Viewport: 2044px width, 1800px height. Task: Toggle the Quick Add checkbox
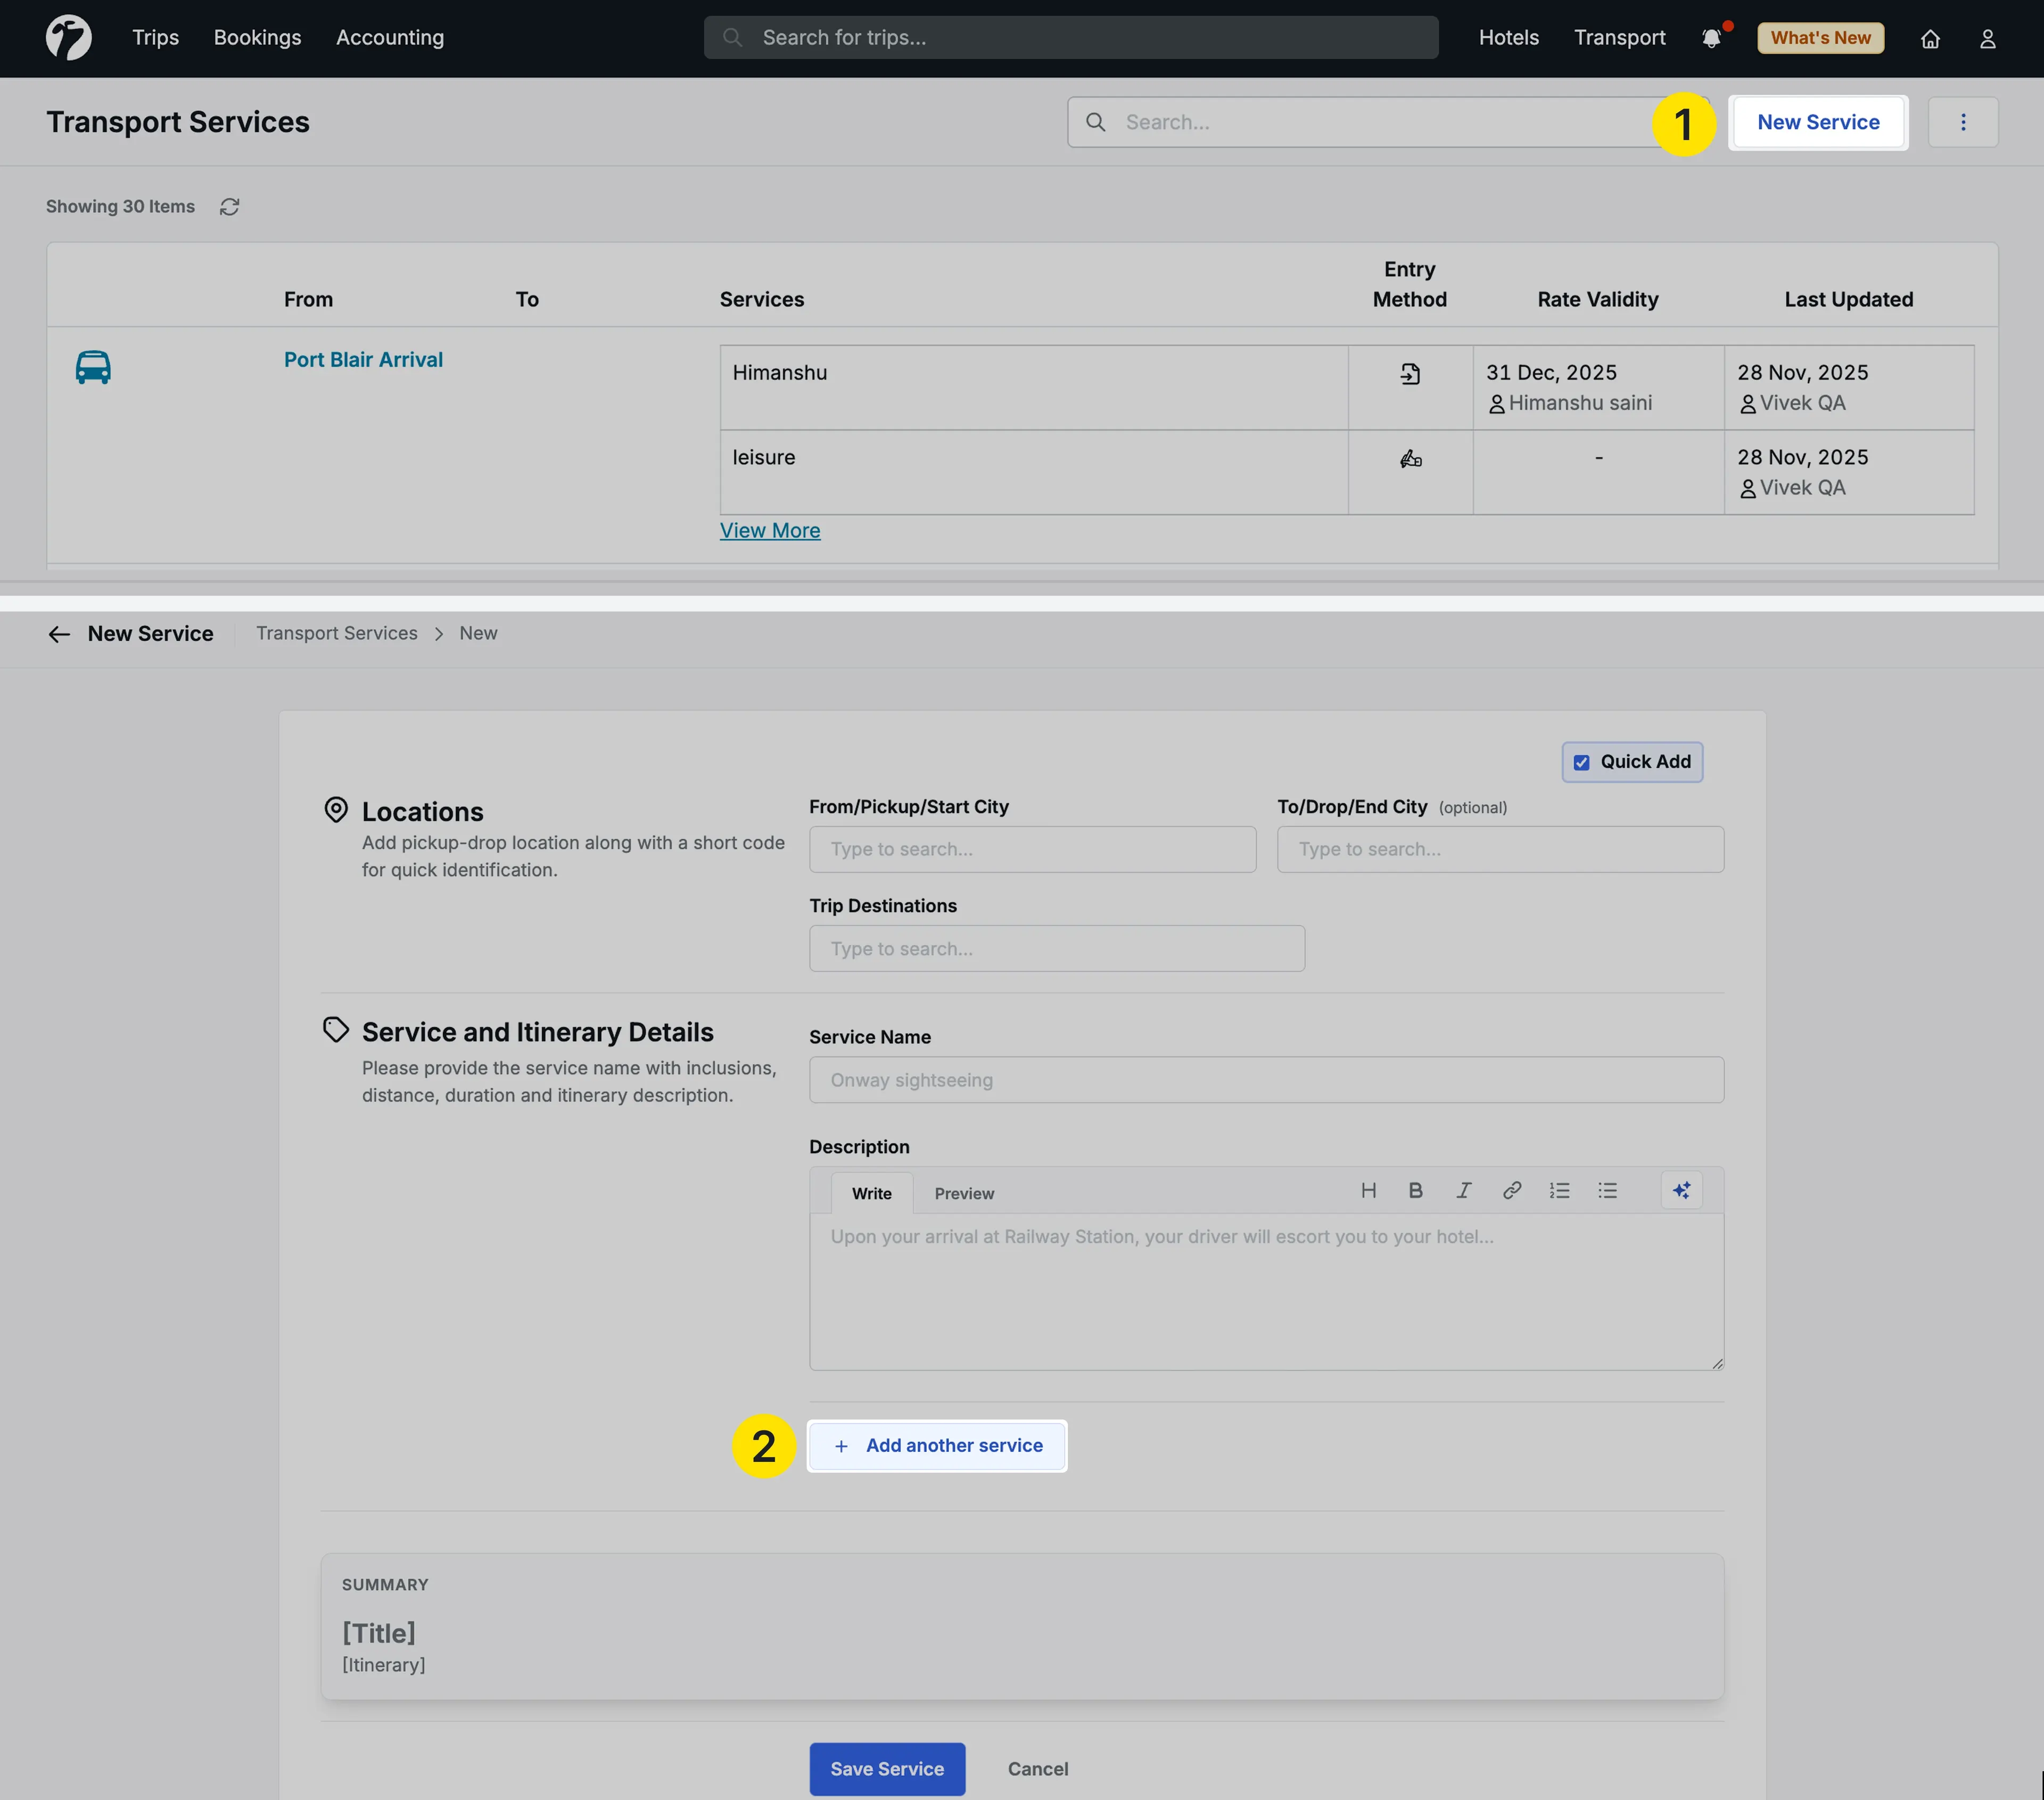point(1581,761)
